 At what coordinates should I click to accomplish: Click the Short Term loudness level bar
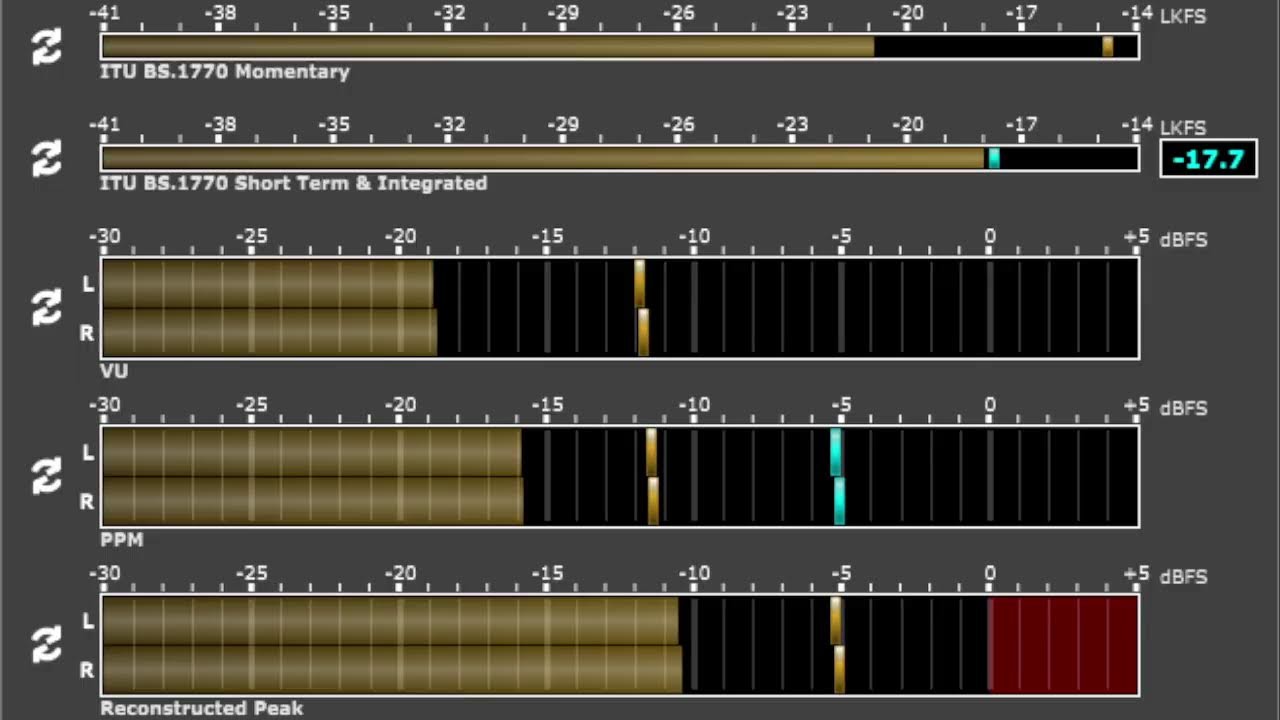pos(543,158)
